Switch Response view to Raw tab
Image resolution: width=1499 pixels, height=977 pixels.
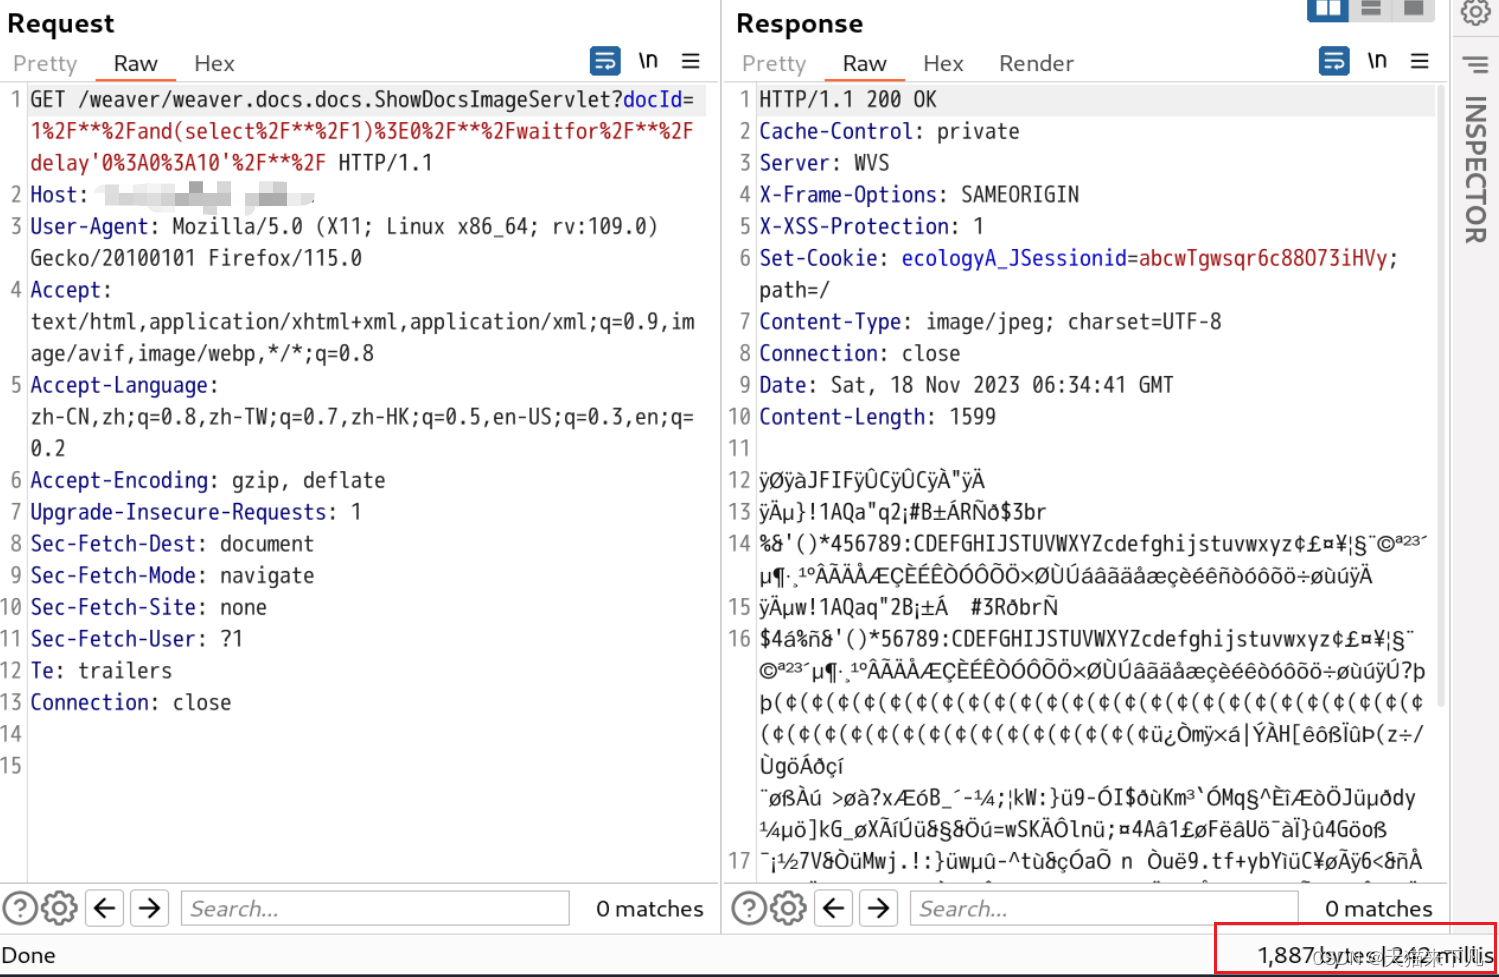tap(864, 63)
